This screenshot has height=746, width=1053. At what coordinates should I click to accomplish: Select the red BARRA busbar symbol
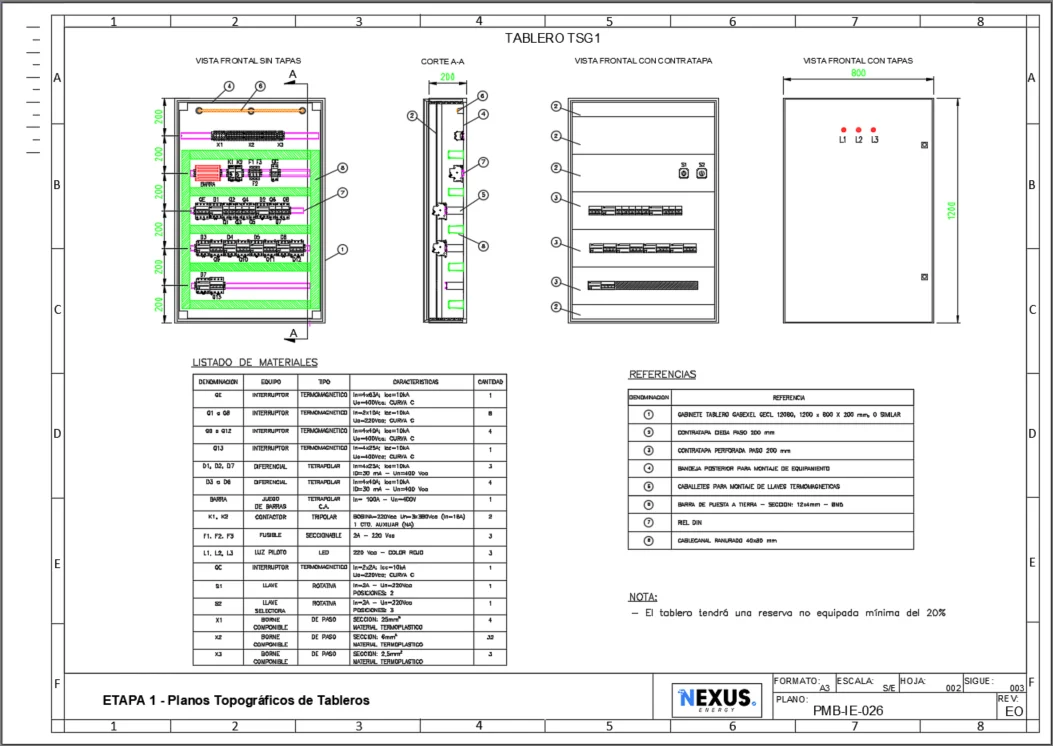207,172
